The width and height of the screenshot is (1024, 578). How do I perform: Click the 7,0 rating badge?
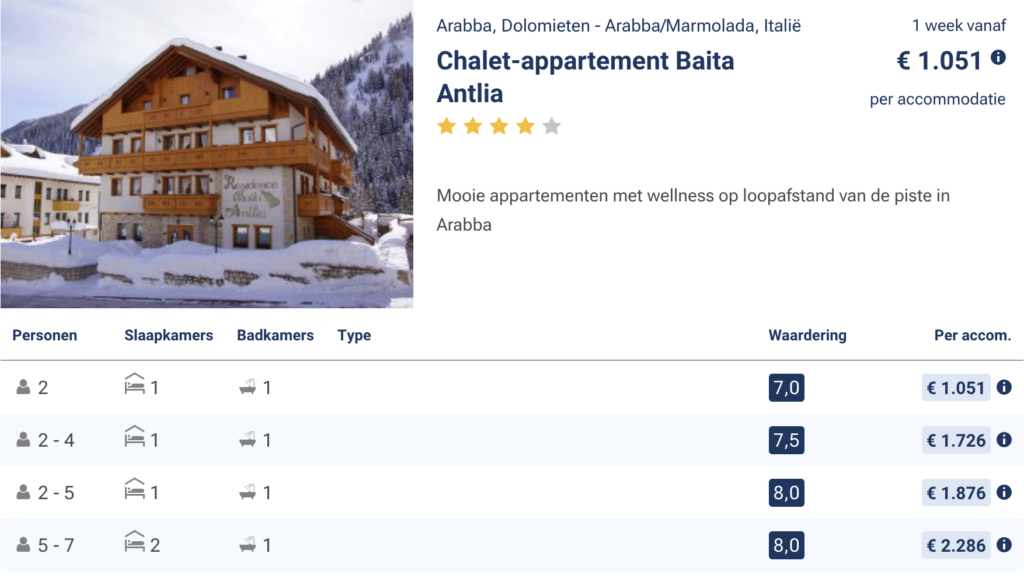click(786, 388)
